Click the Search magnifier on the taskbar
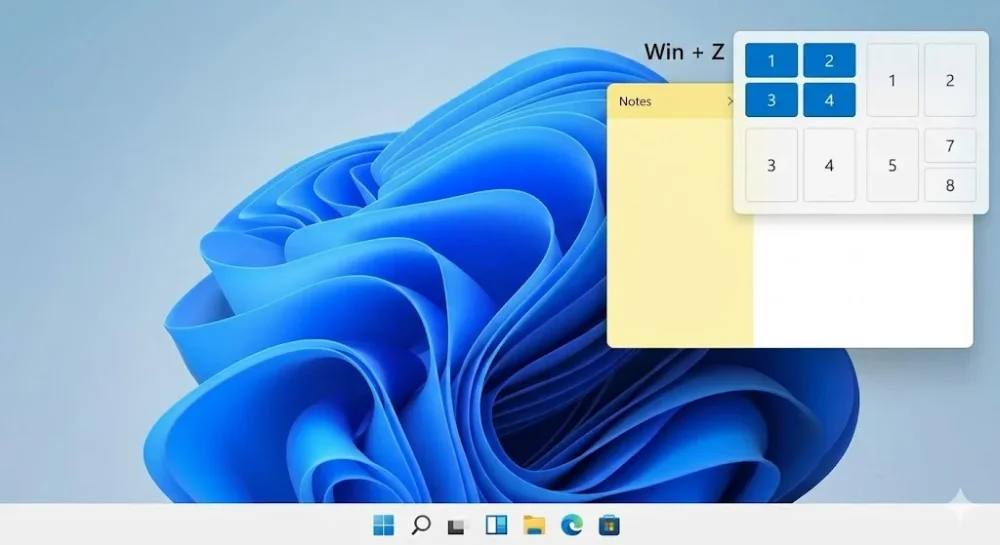Viewport: 1000px width, 545px height. pos(421,525)
